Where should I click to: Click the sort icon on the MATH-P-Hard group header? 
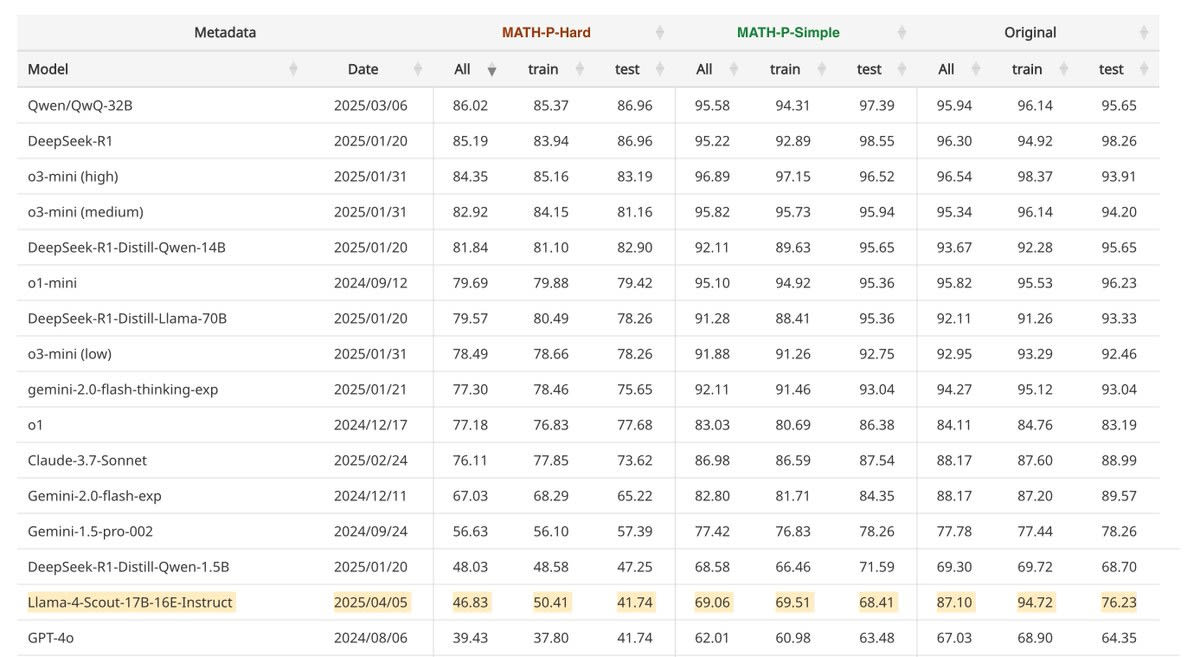(x=659, y=32)
